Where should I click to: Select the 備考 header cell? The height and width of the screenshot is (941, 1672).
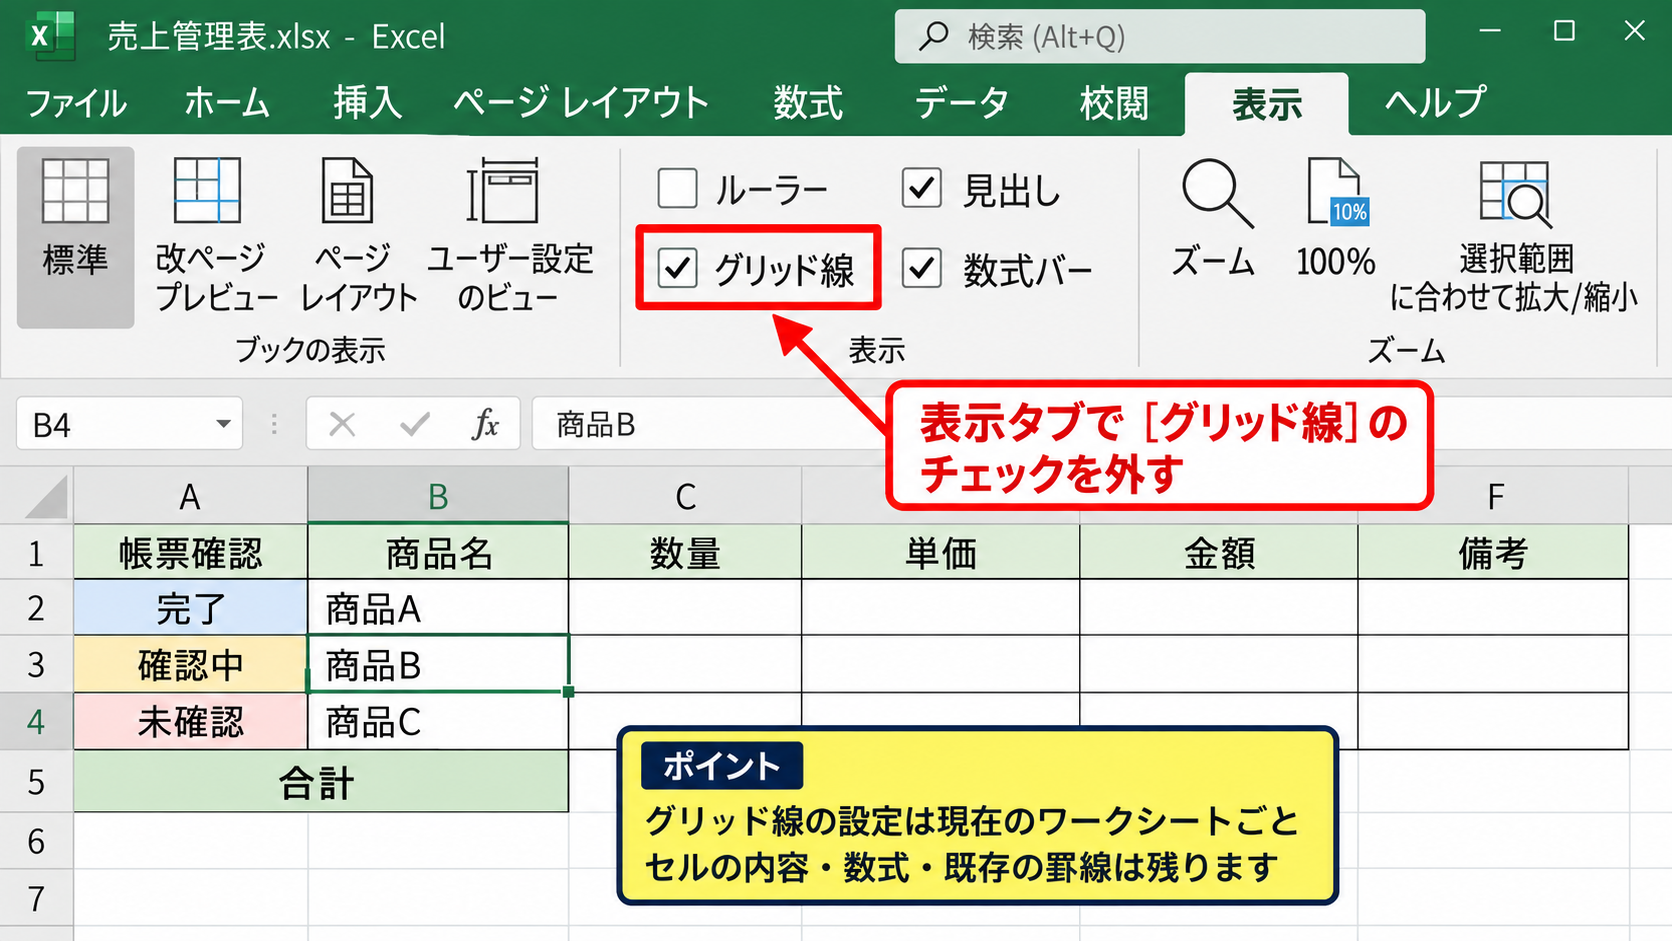pos(1493,552)
